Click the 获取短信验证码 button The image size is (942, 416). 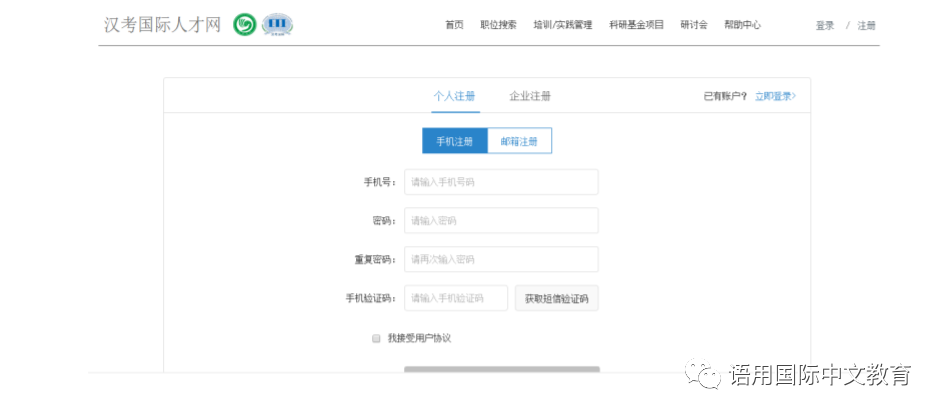556,298
